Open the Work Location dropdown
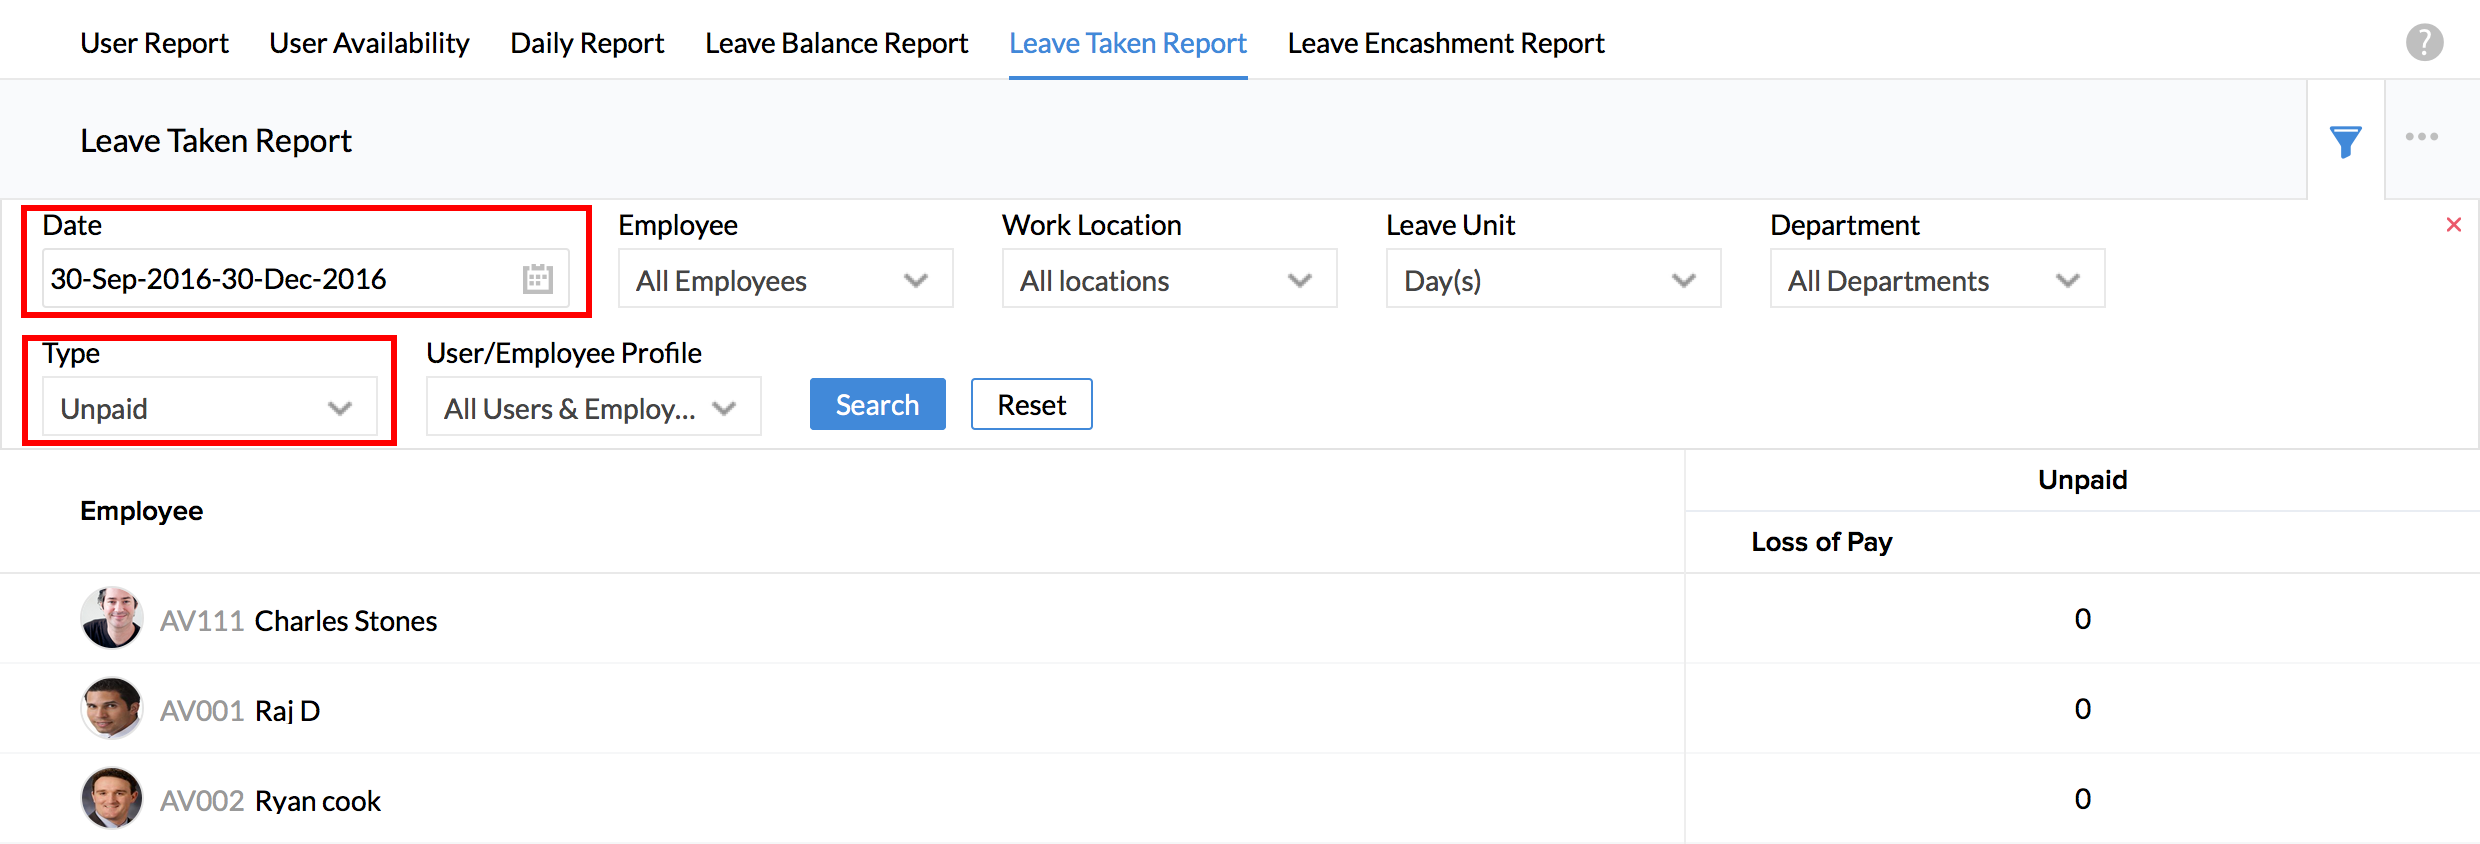 [x=1168, y=280]
